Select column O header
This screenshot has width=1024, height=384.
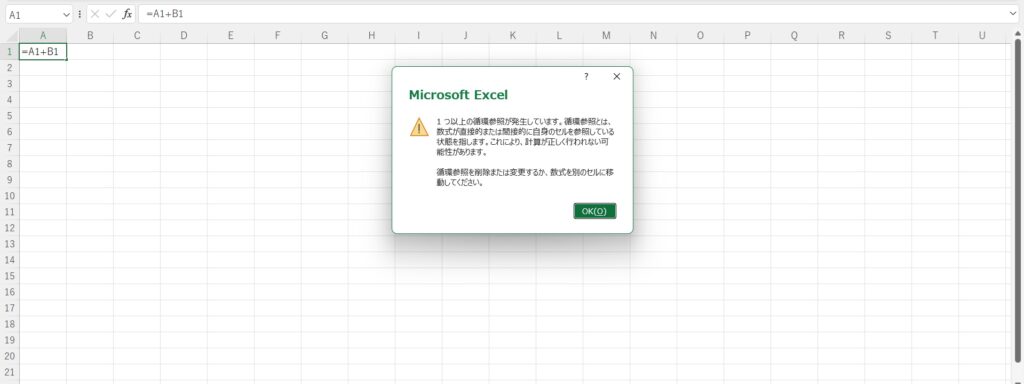pyautogui.click(x=700, y=36)
